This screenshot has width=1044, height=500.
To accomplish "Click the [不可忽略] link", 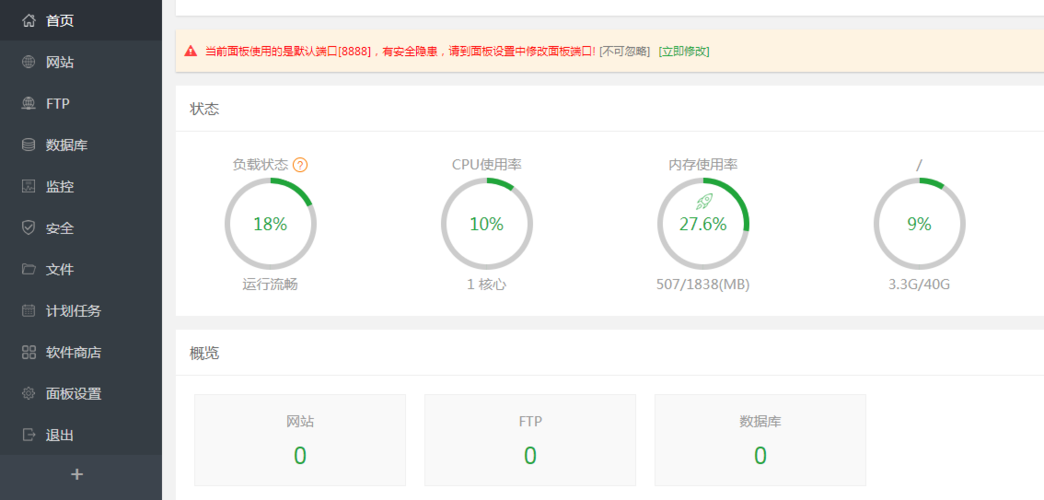I will 625,51.
